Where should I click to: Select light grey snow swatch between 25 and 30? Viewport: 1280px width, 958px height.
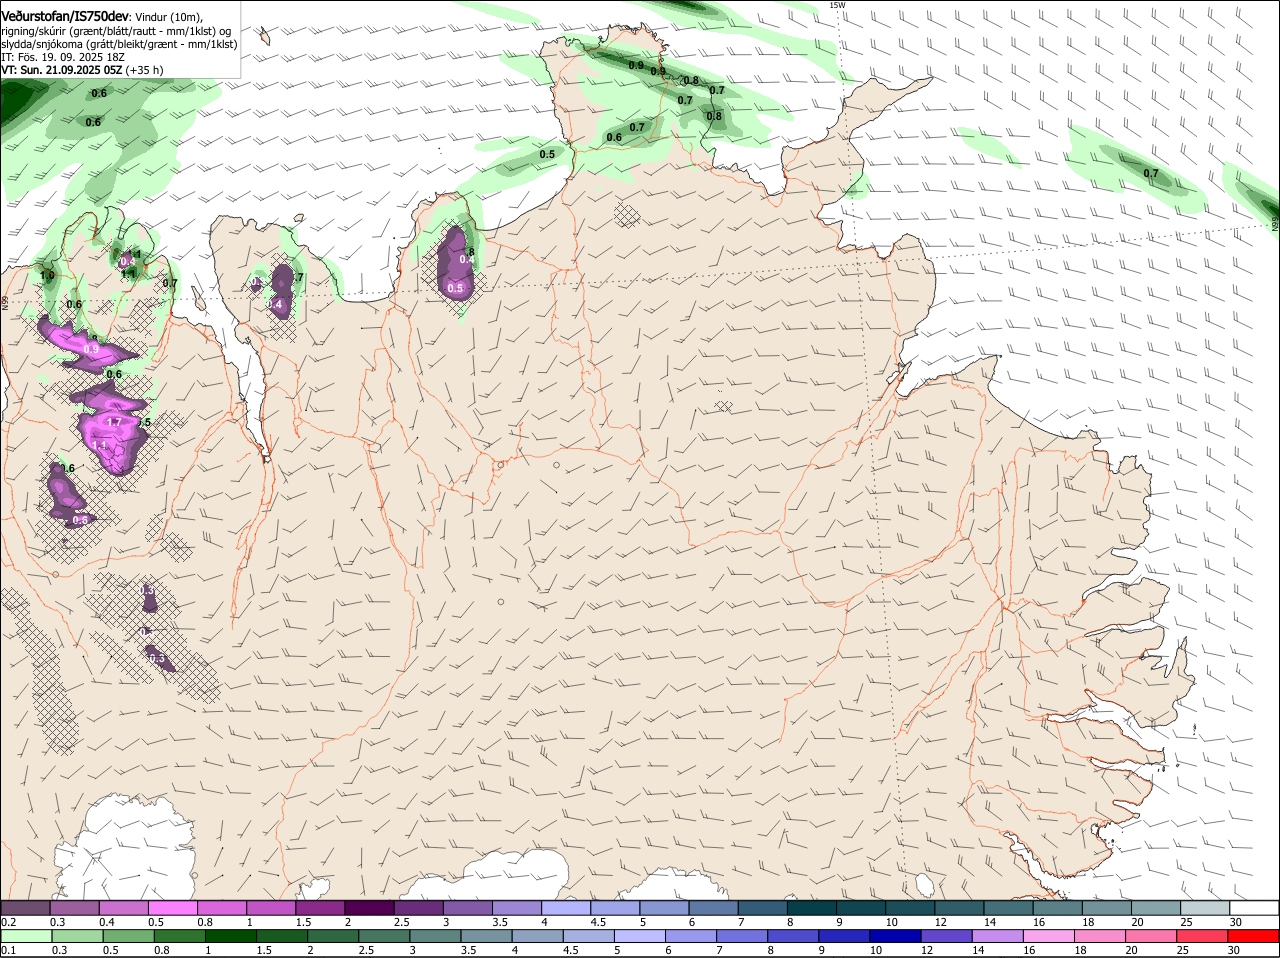tap(1206, 907)
